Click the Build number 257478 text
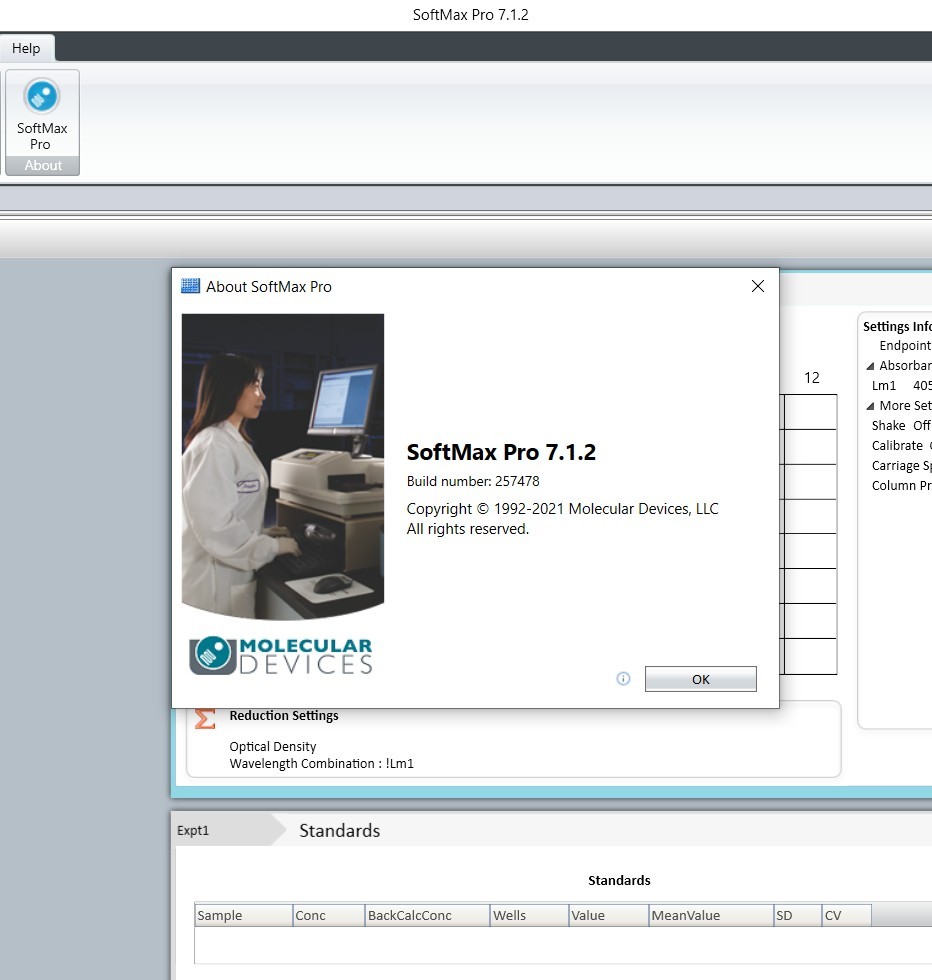The image size is (932, 980). pos(473,481)
